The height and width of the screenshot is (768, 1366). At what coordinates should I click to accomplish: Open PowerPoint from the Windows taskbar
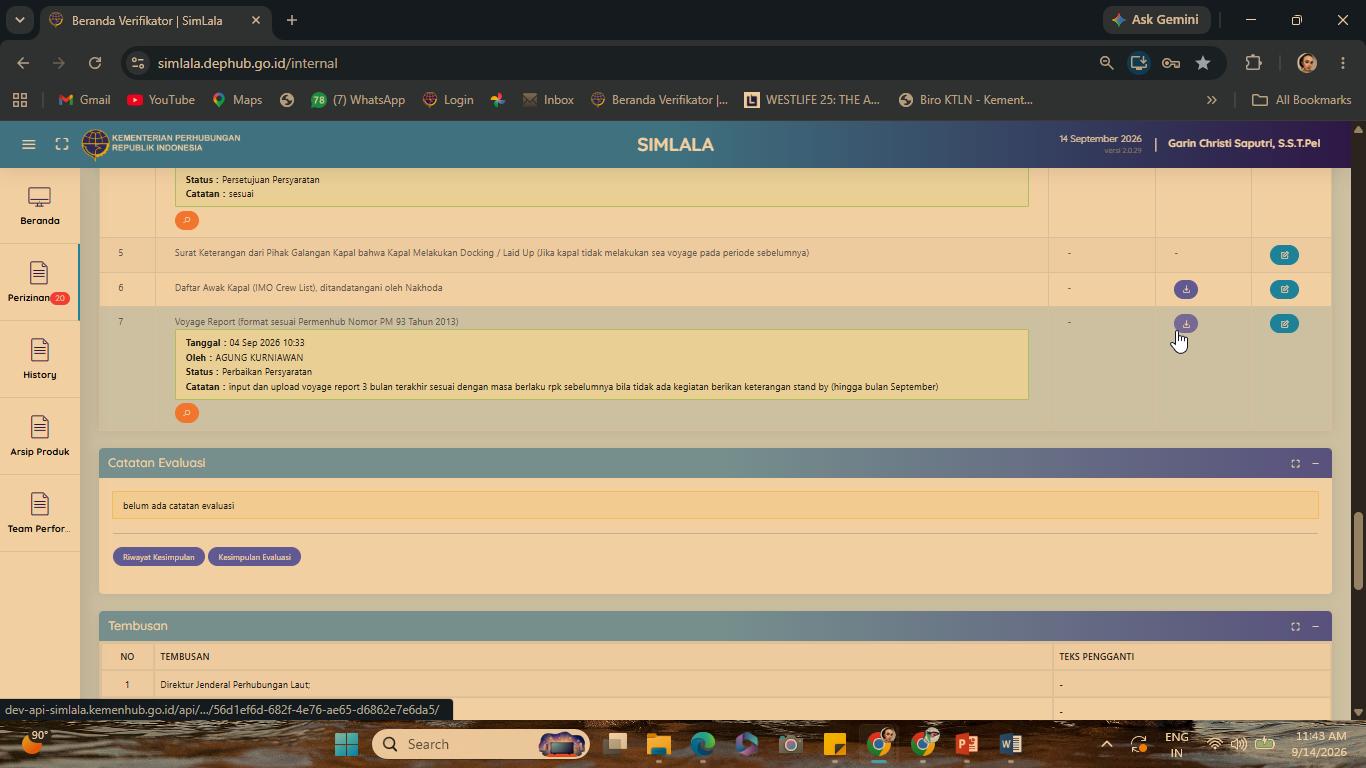click(x=966, y=744)
